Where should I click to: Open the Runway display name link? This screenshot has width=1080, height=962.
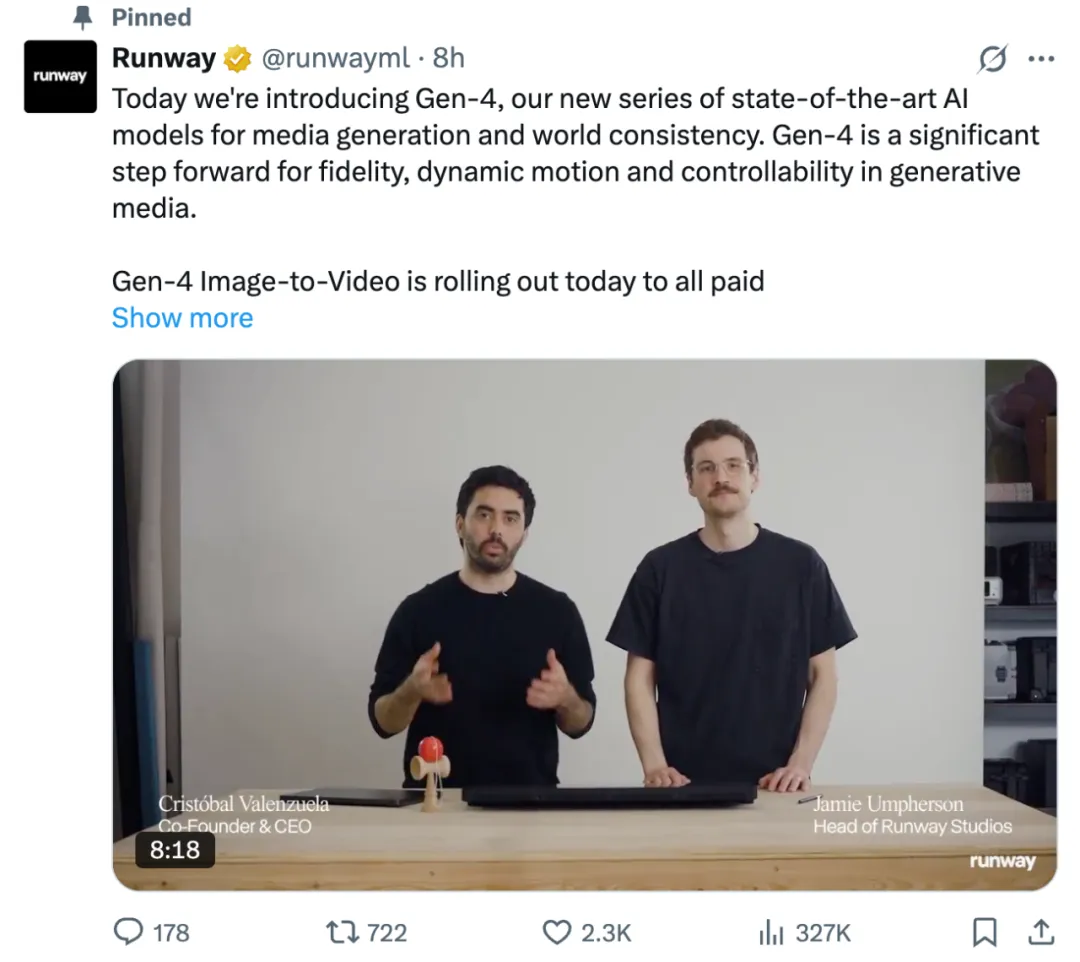pos(163,58)
